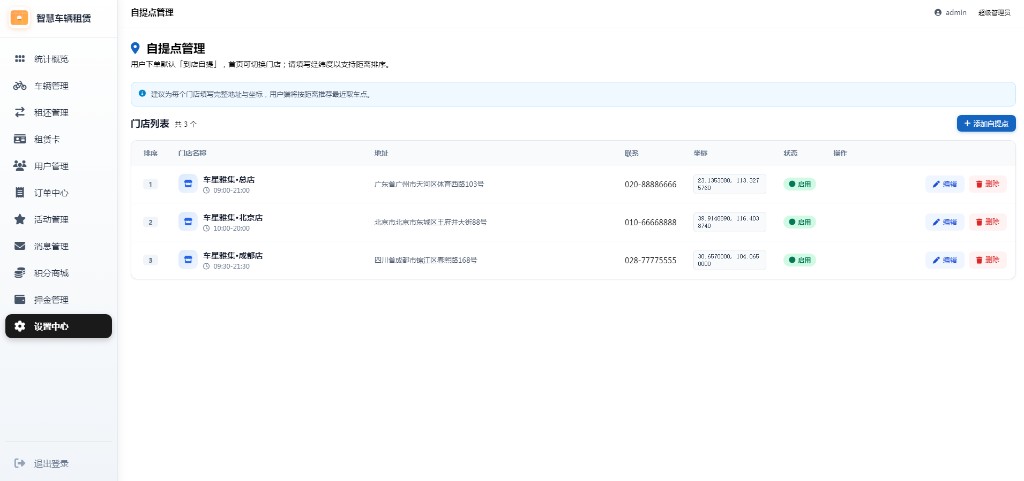Click the sort number badge 2

150,222
